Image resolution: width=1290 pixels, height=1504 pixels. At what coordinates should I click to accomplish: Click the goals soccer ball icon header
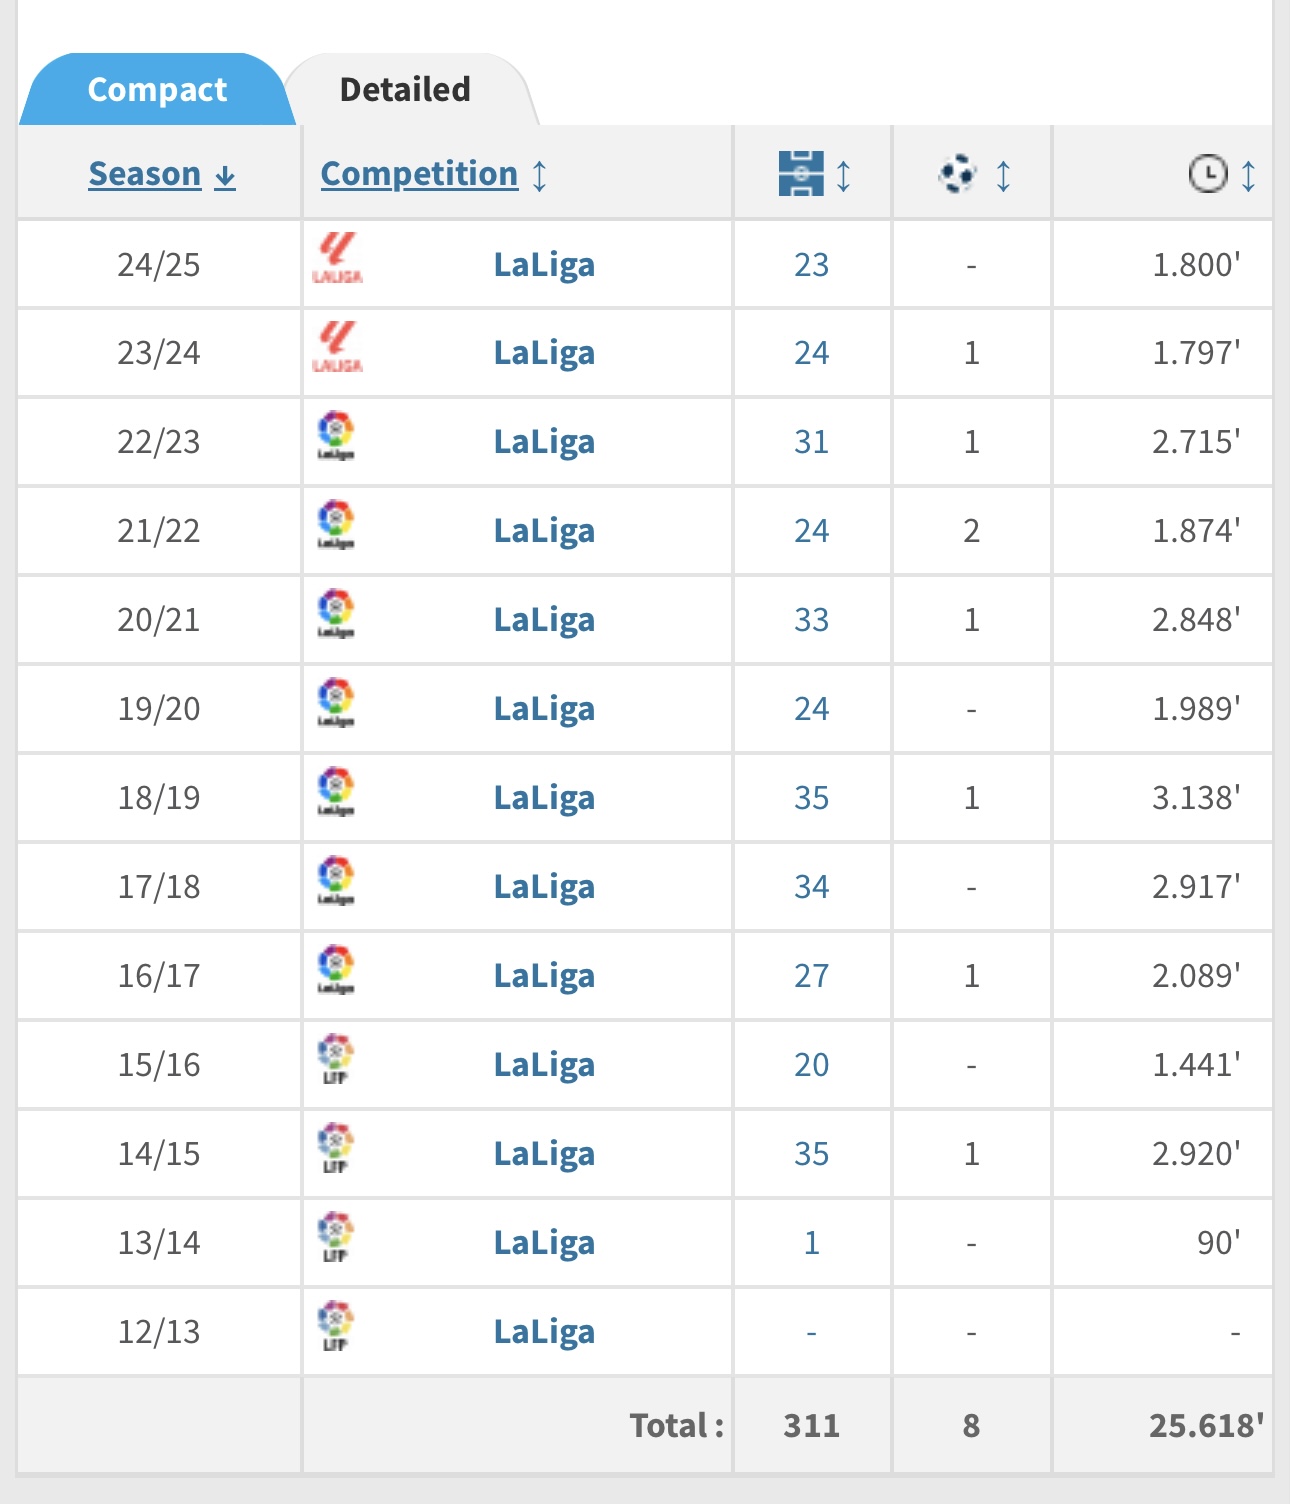[957, 174]
